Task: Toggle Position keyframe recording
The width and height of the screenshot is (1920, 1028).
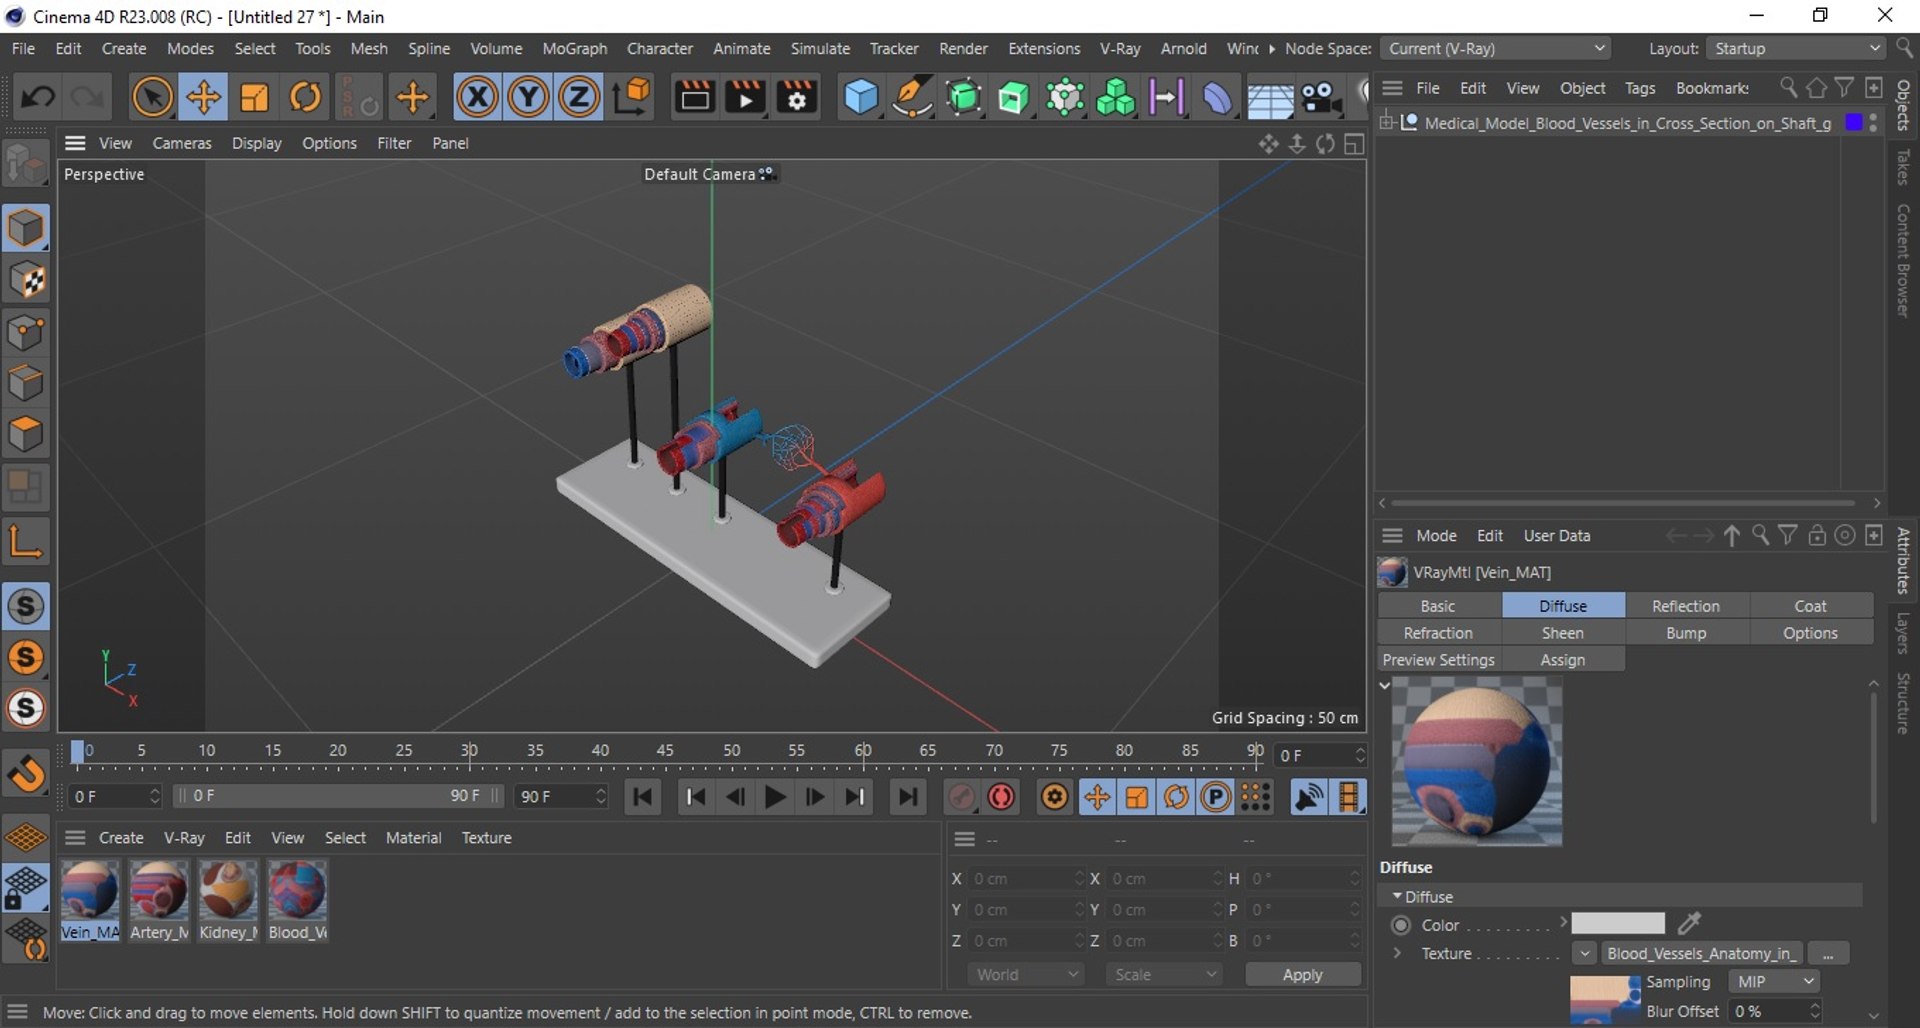Action: [1097, 797]
